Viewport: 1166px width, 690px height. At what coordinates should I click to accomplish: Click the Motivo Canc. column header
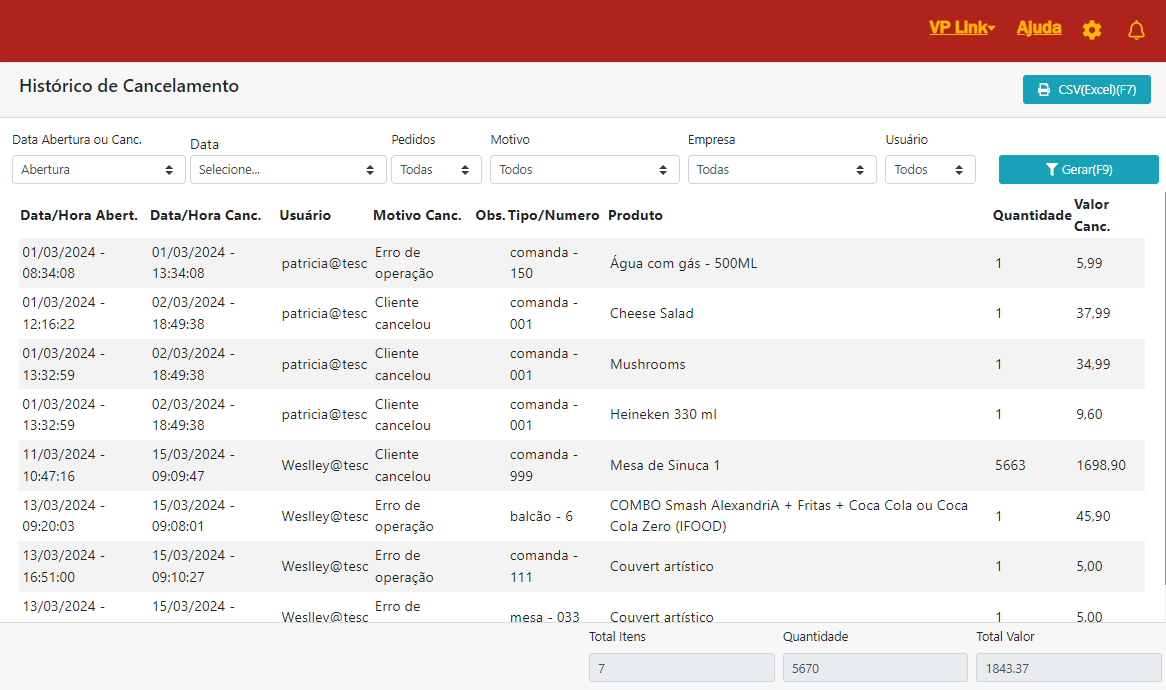tap(417, 215)
